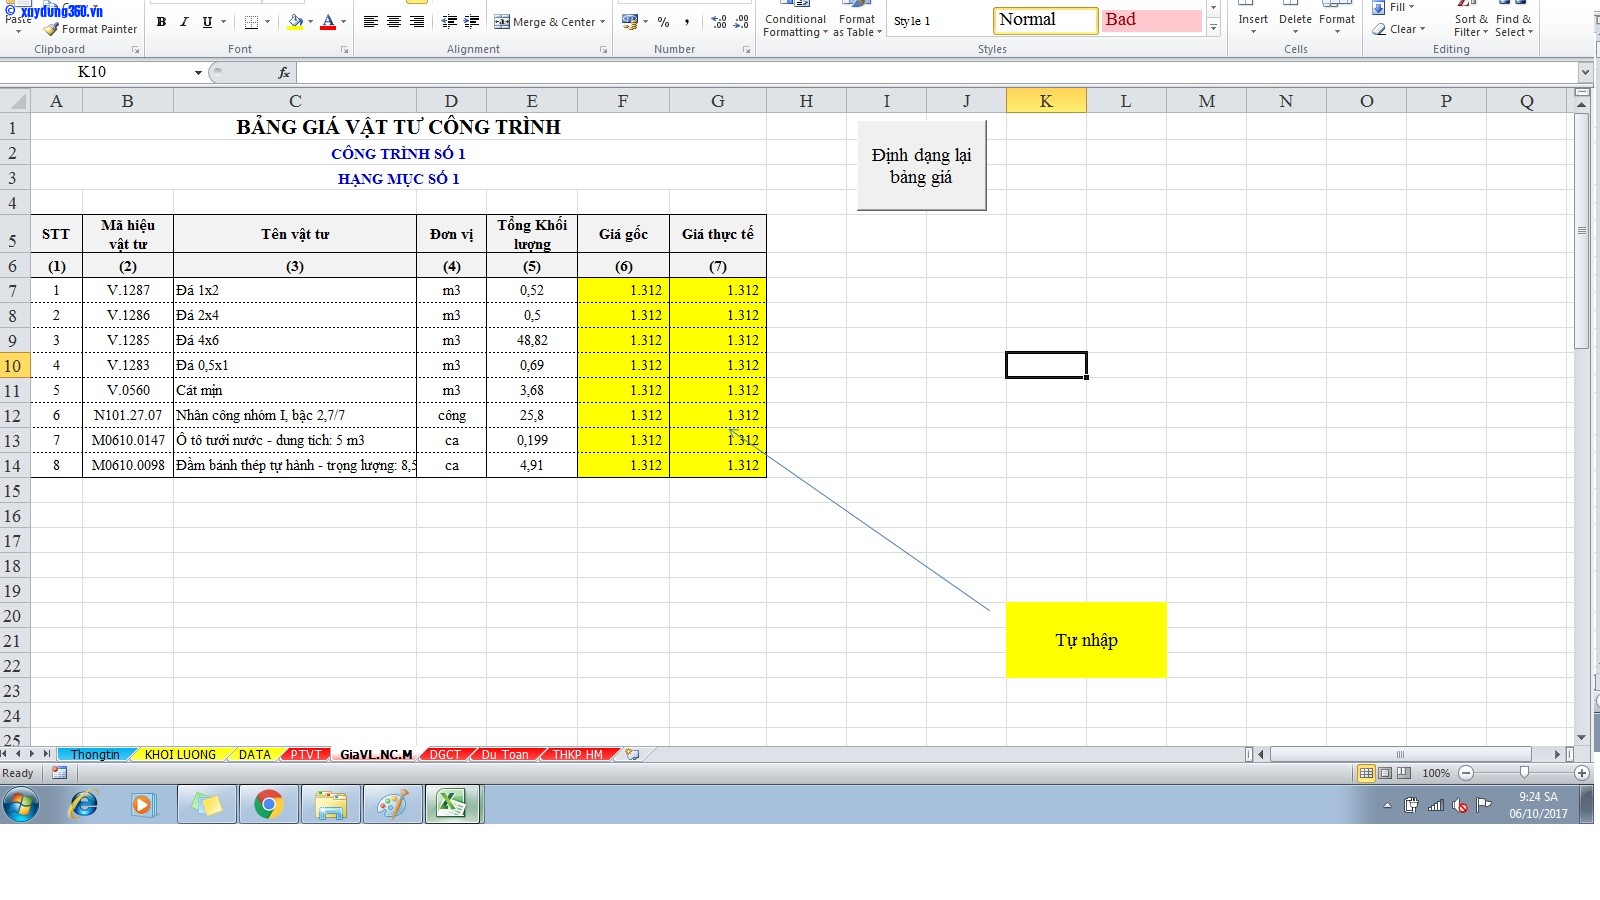
Task: Open the DGCT sheet tab
Action: click(445, 754)
